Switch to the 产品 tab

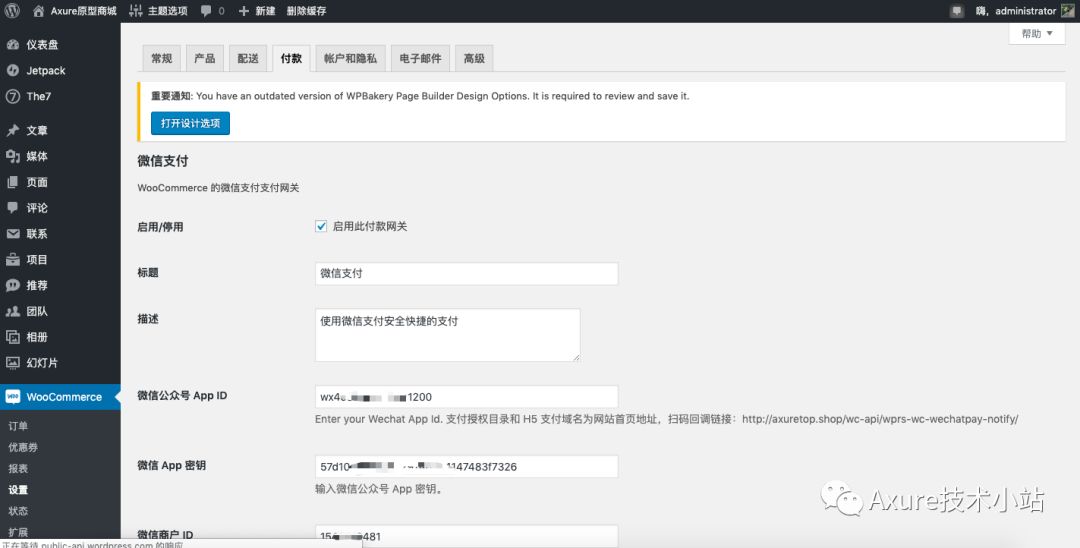(x=205, y=59)
